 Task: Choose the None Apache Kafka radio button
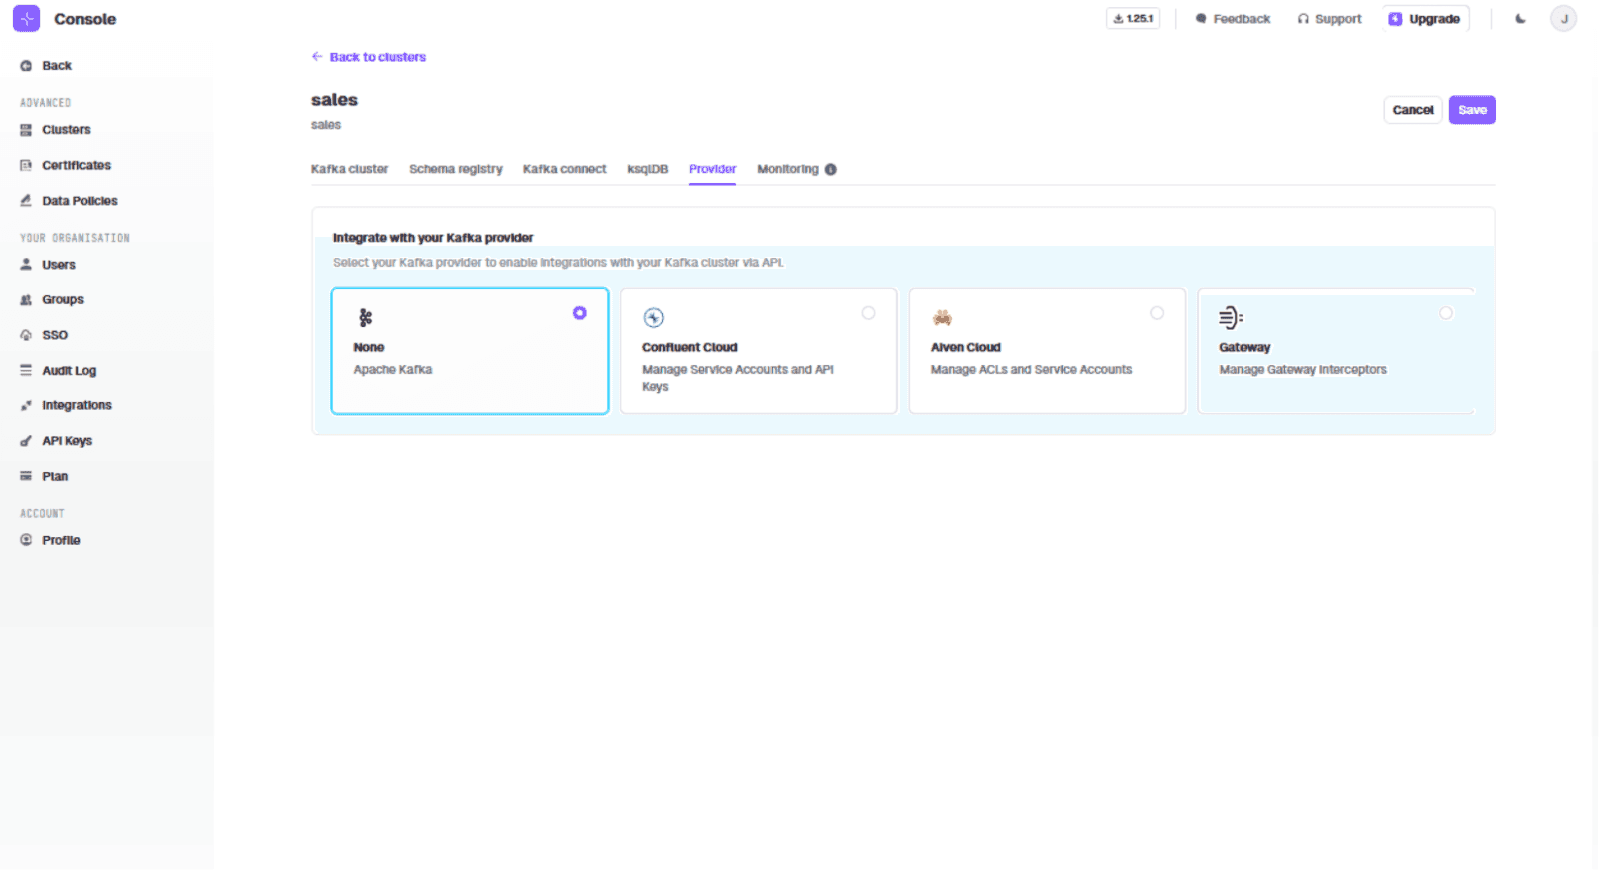click(x=579, y=314)
